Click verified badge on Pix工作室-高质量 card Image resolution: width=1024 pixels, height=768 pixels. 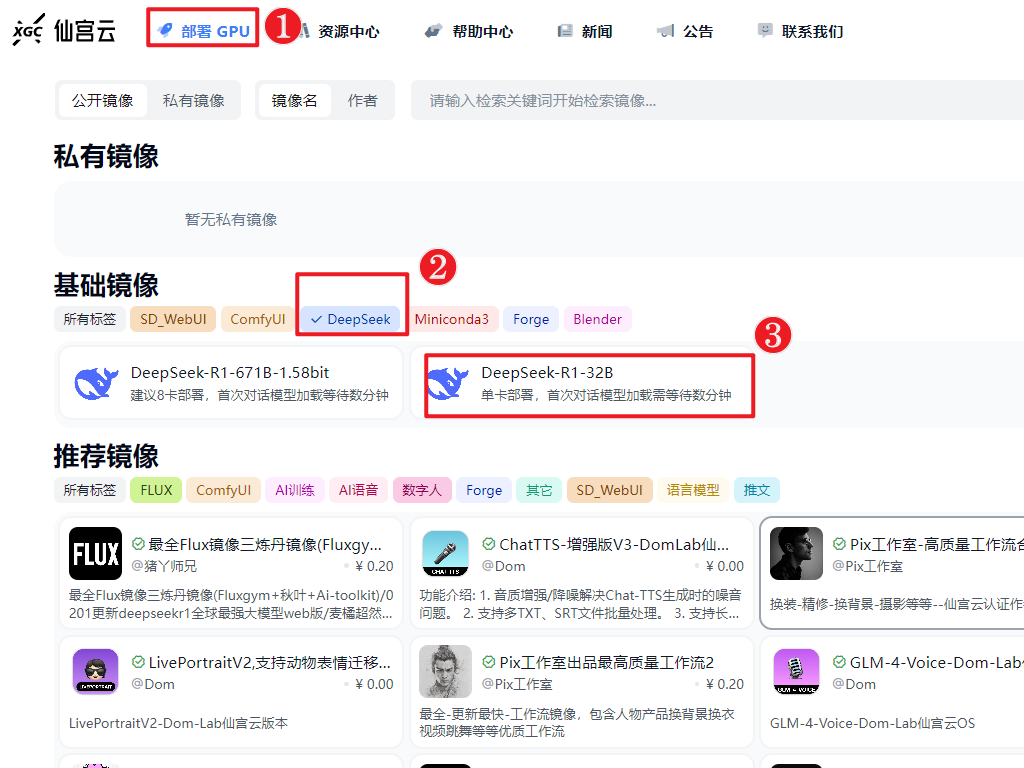tap(839, 544)
